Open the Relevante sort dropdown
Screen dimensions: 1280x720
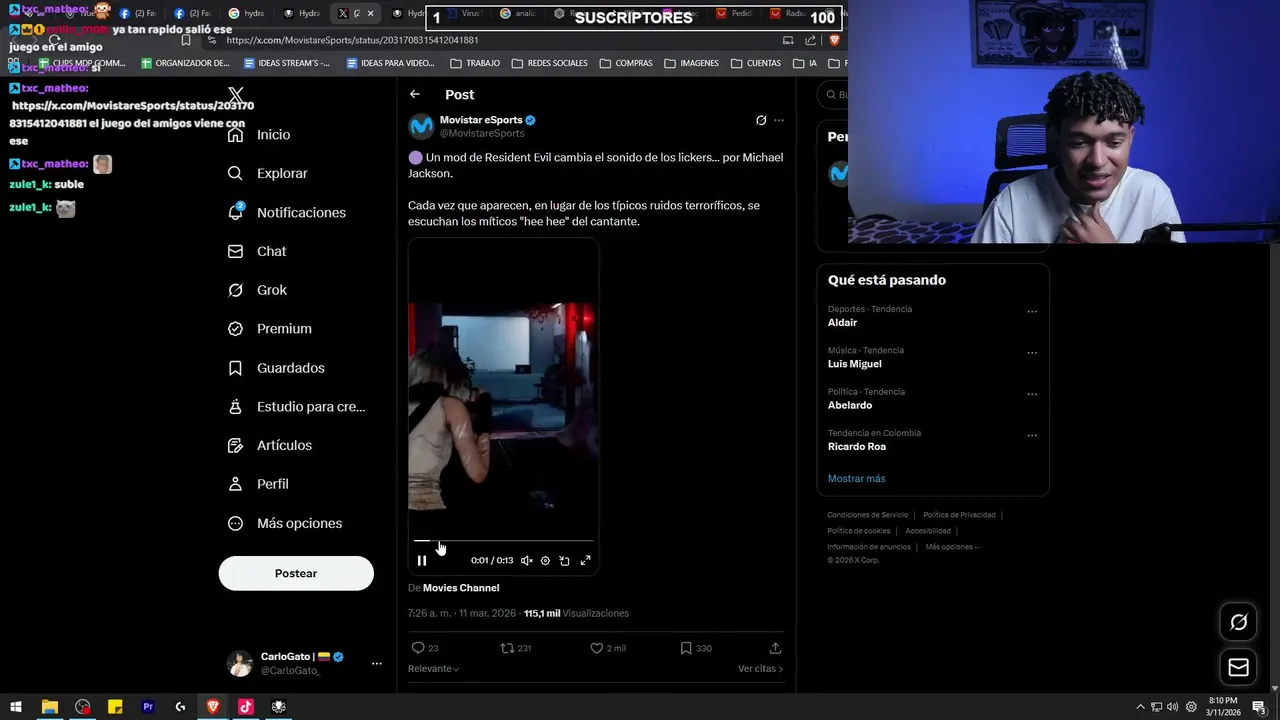(433, 669)
